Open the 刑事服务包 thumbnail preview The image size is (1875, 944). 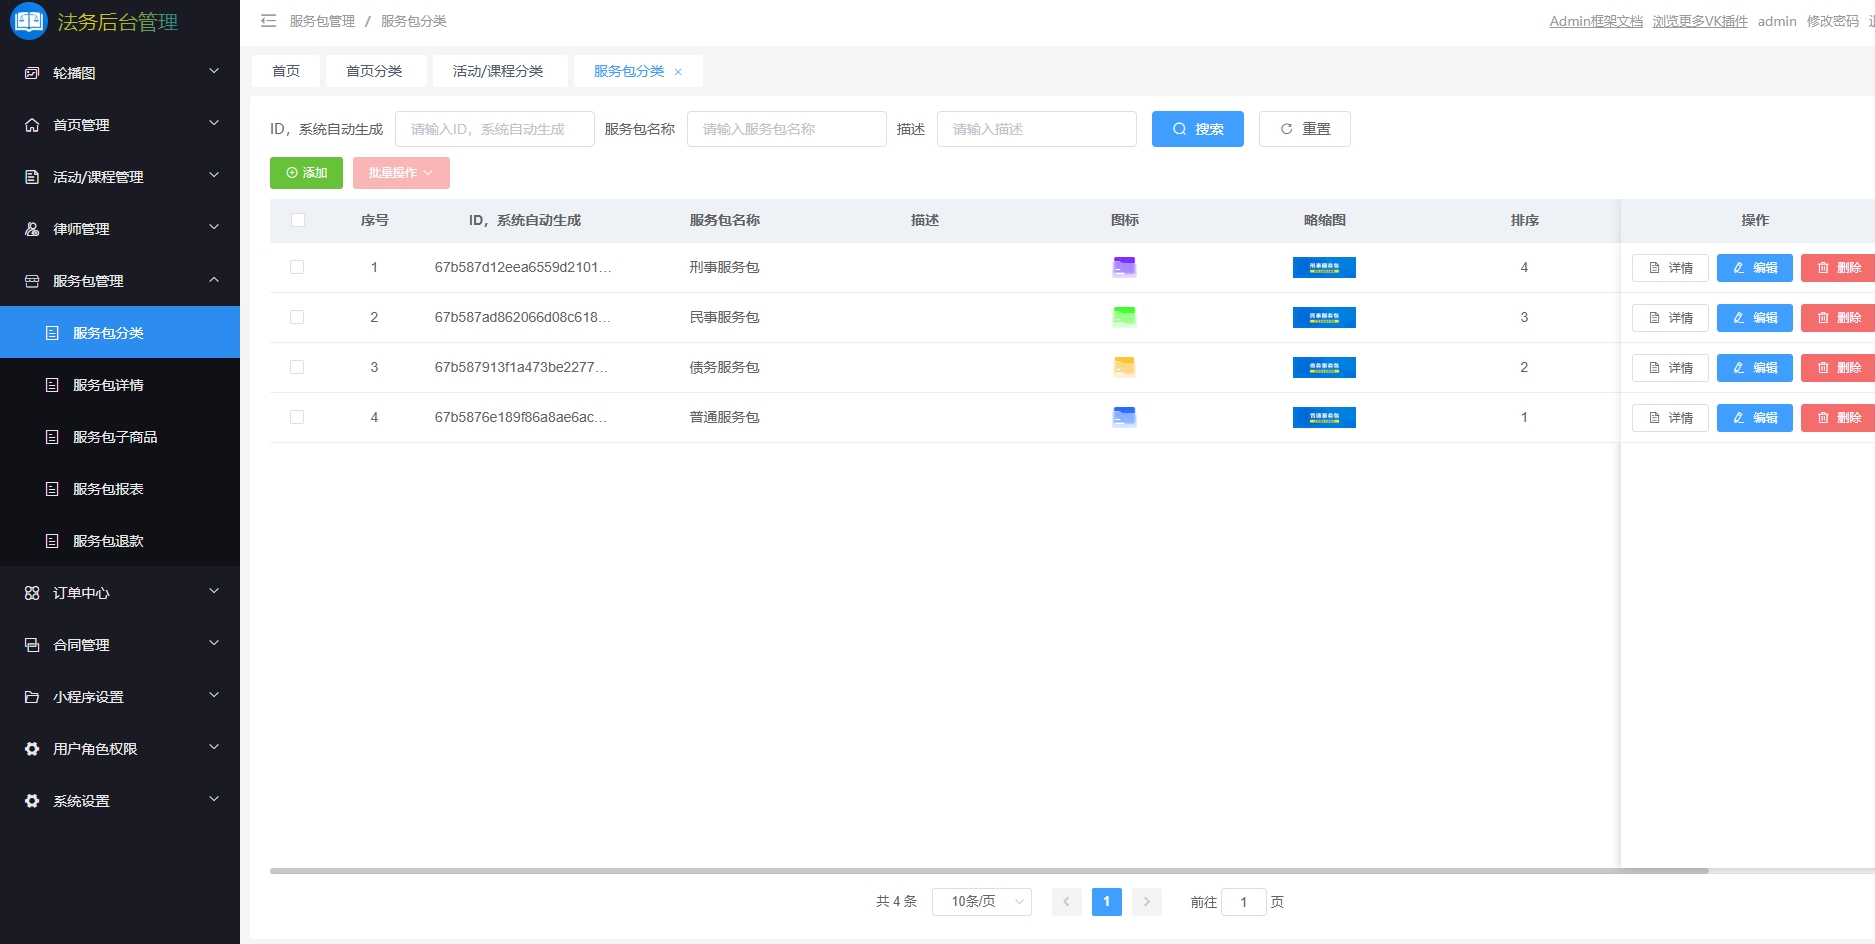pos(1324,267)
